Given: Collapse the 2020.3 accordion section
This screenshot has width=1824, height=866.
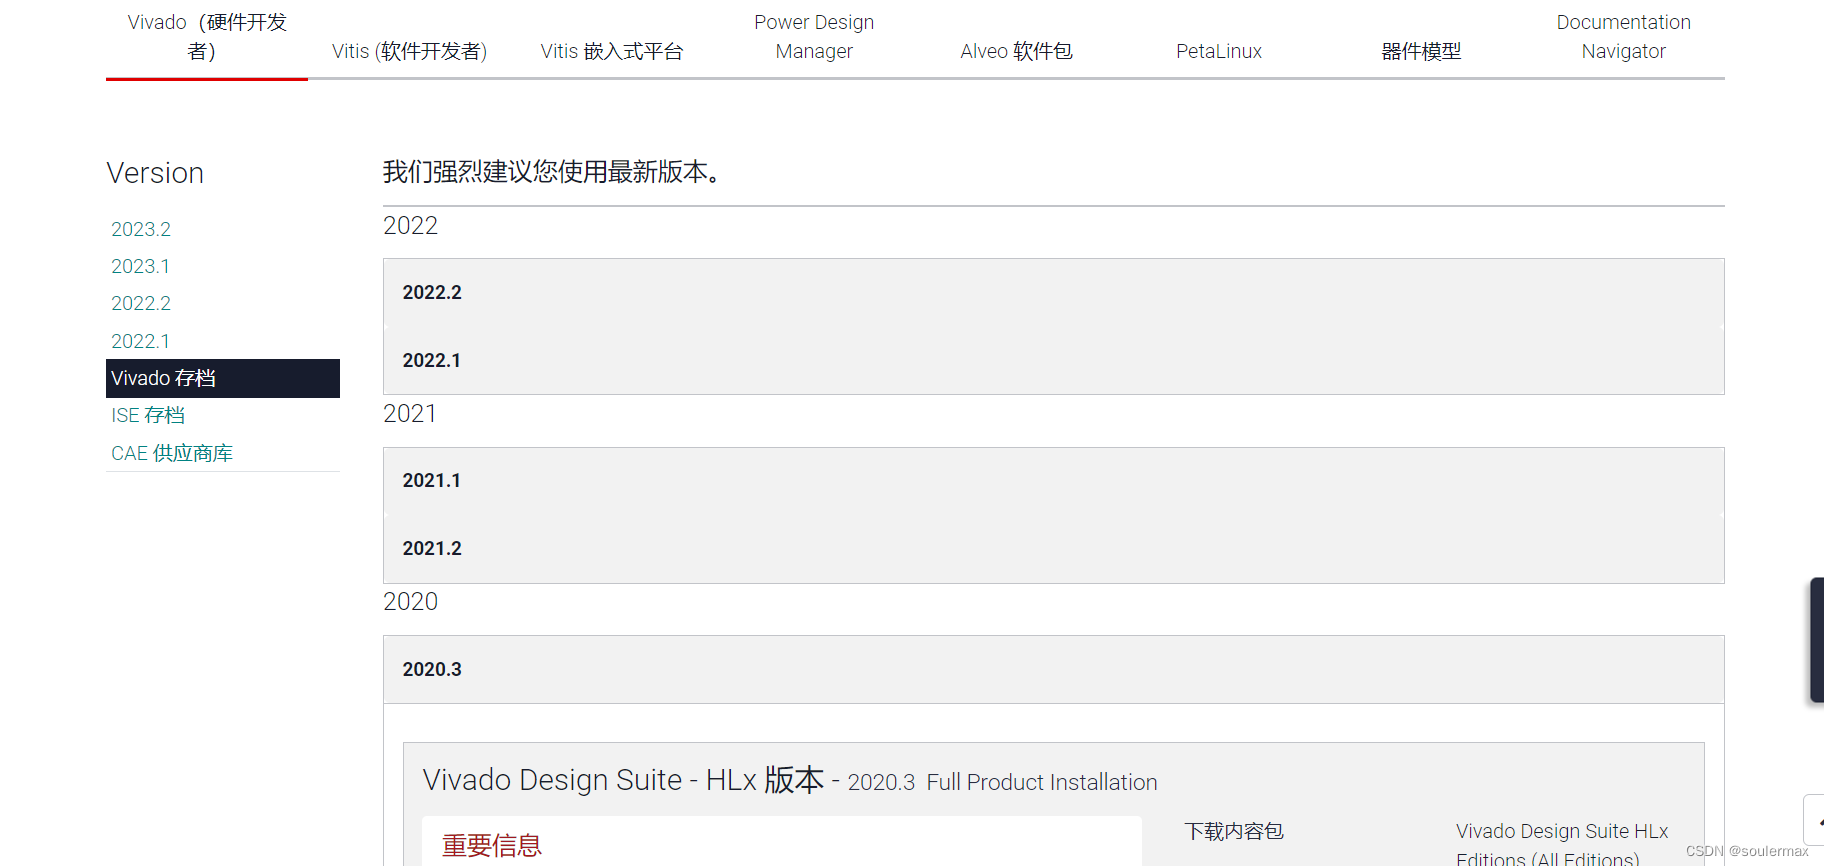Looking at the screenshot, I should (1053, 669).
